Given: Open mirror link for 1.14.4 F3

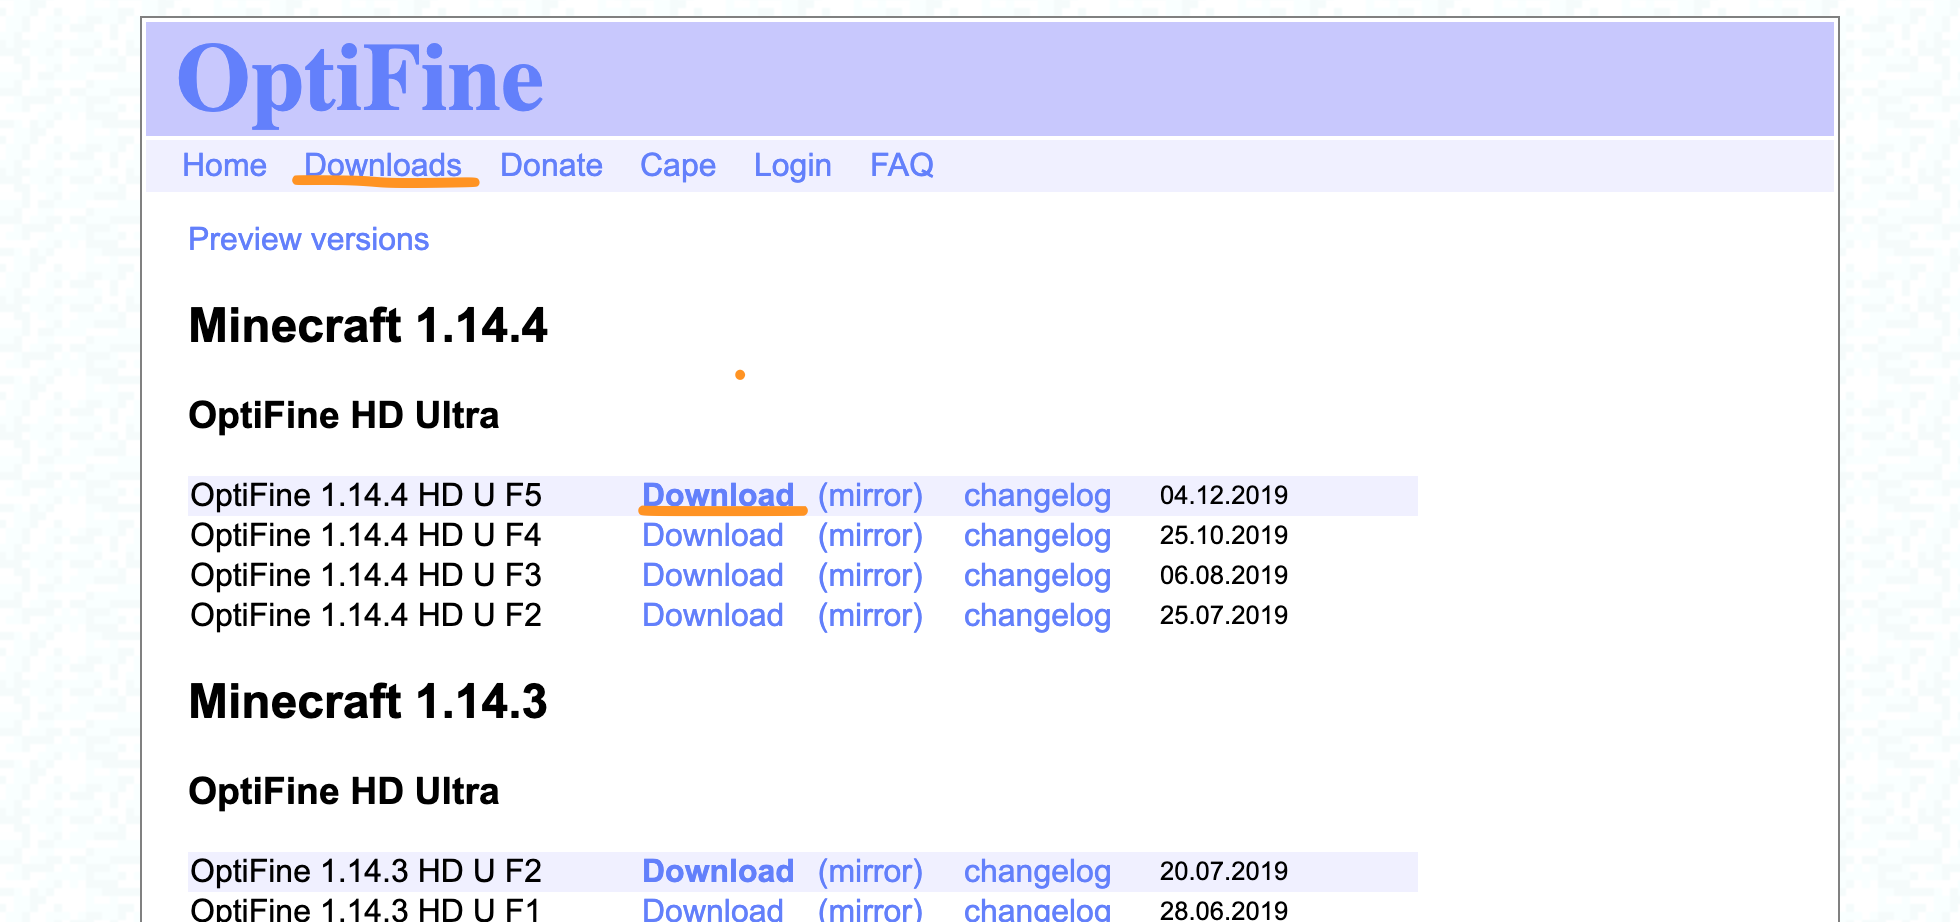Looking at the screenshot, I should pyautogui.click(x=870, y=575).
